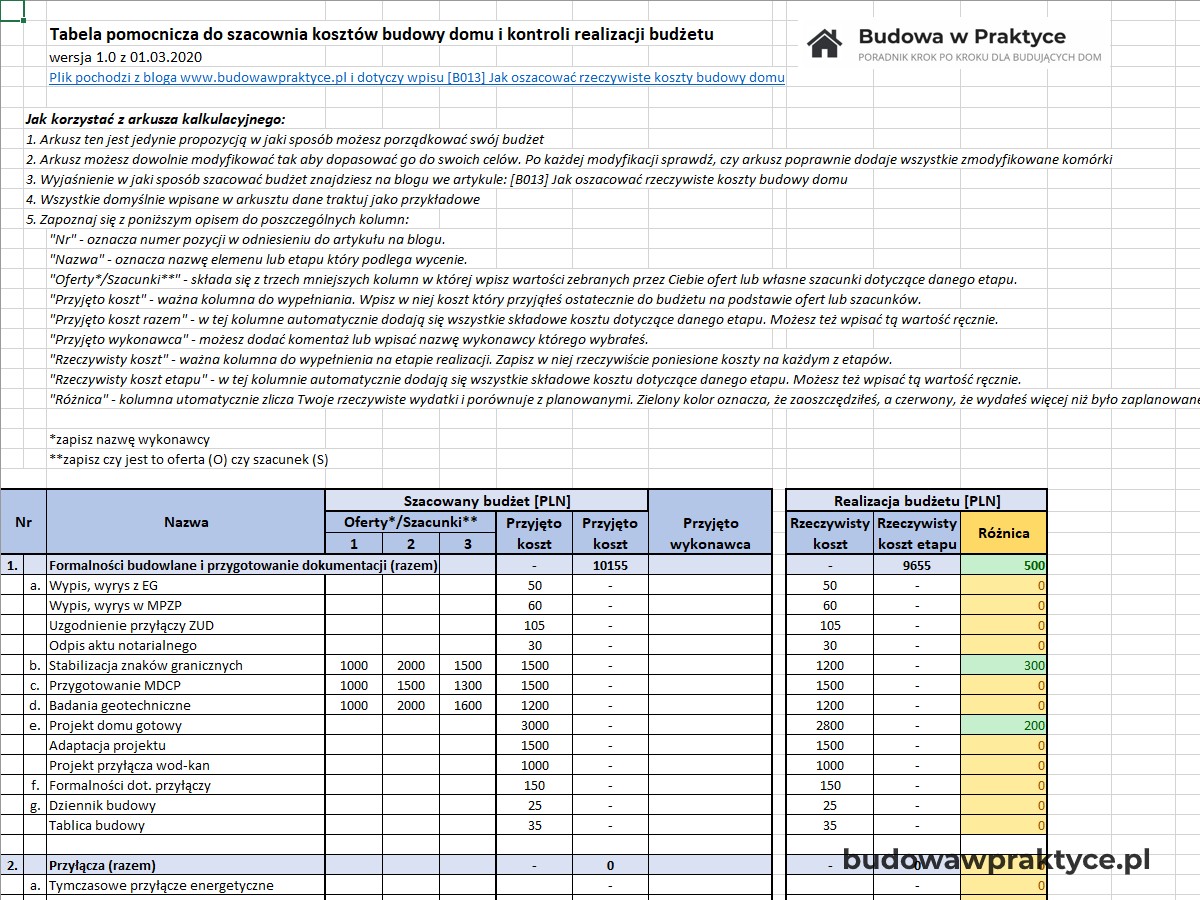Click the offer column header '2'

[411, 543]
